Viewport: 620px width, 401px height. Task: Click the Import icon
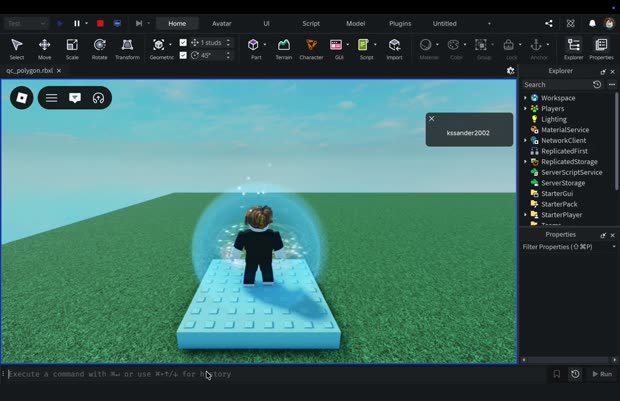click(394, 45)
